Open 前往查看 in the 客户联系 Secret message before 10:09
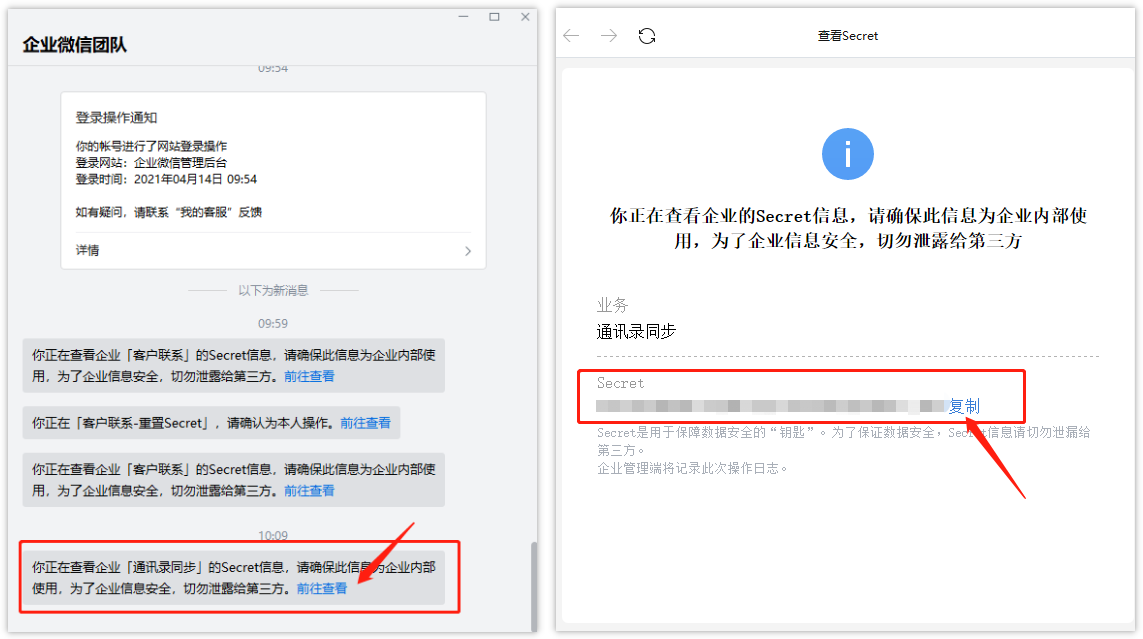1143x639 pixels. click(309, 490)
